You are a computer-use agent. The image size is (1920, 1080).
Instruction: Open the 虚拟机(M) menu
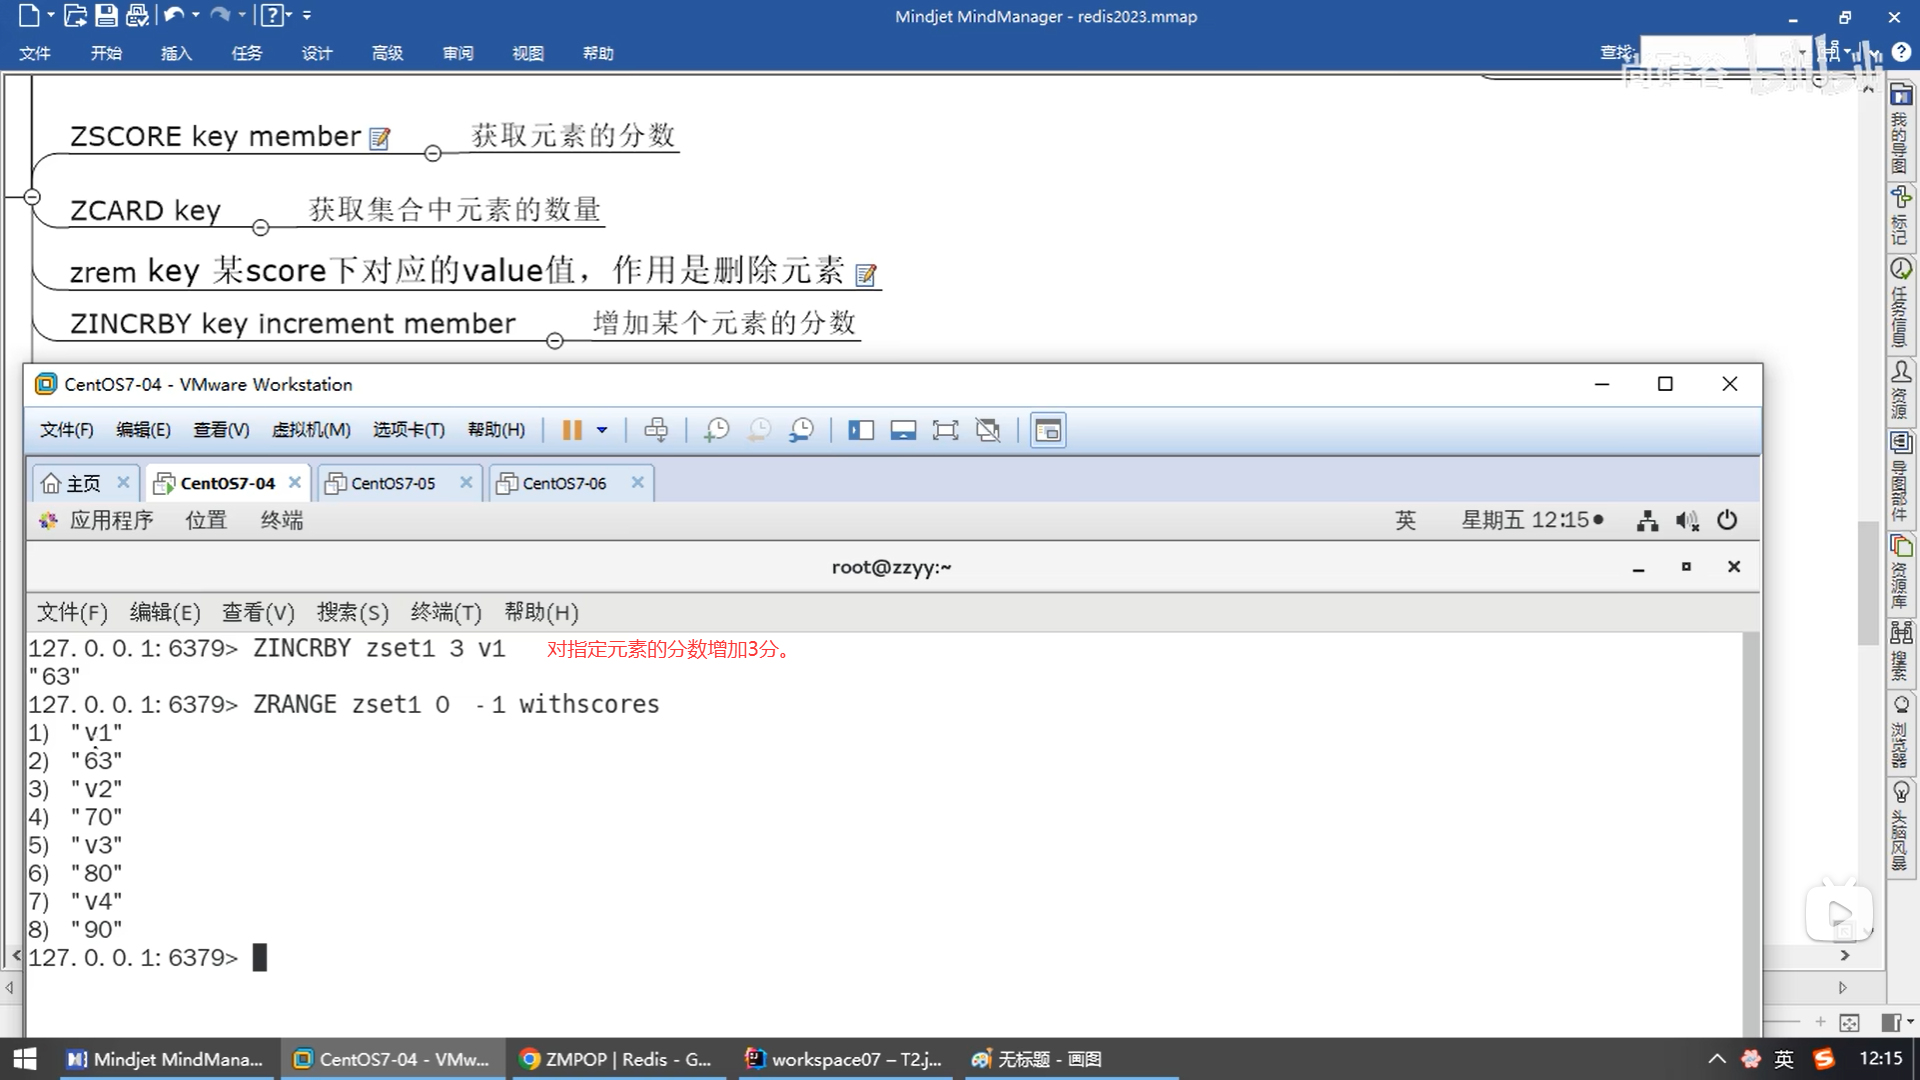point(310,430)
